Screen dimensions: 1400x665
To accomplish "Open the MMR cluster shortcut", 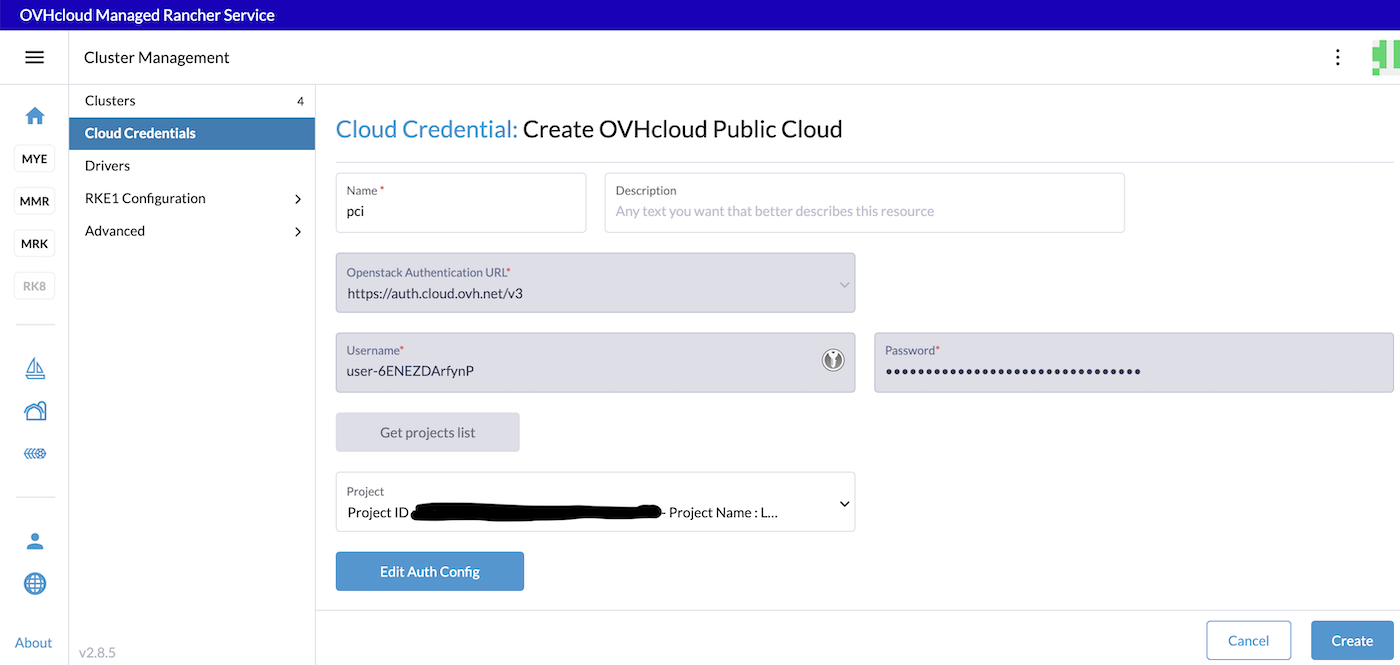I will (34, 200).
